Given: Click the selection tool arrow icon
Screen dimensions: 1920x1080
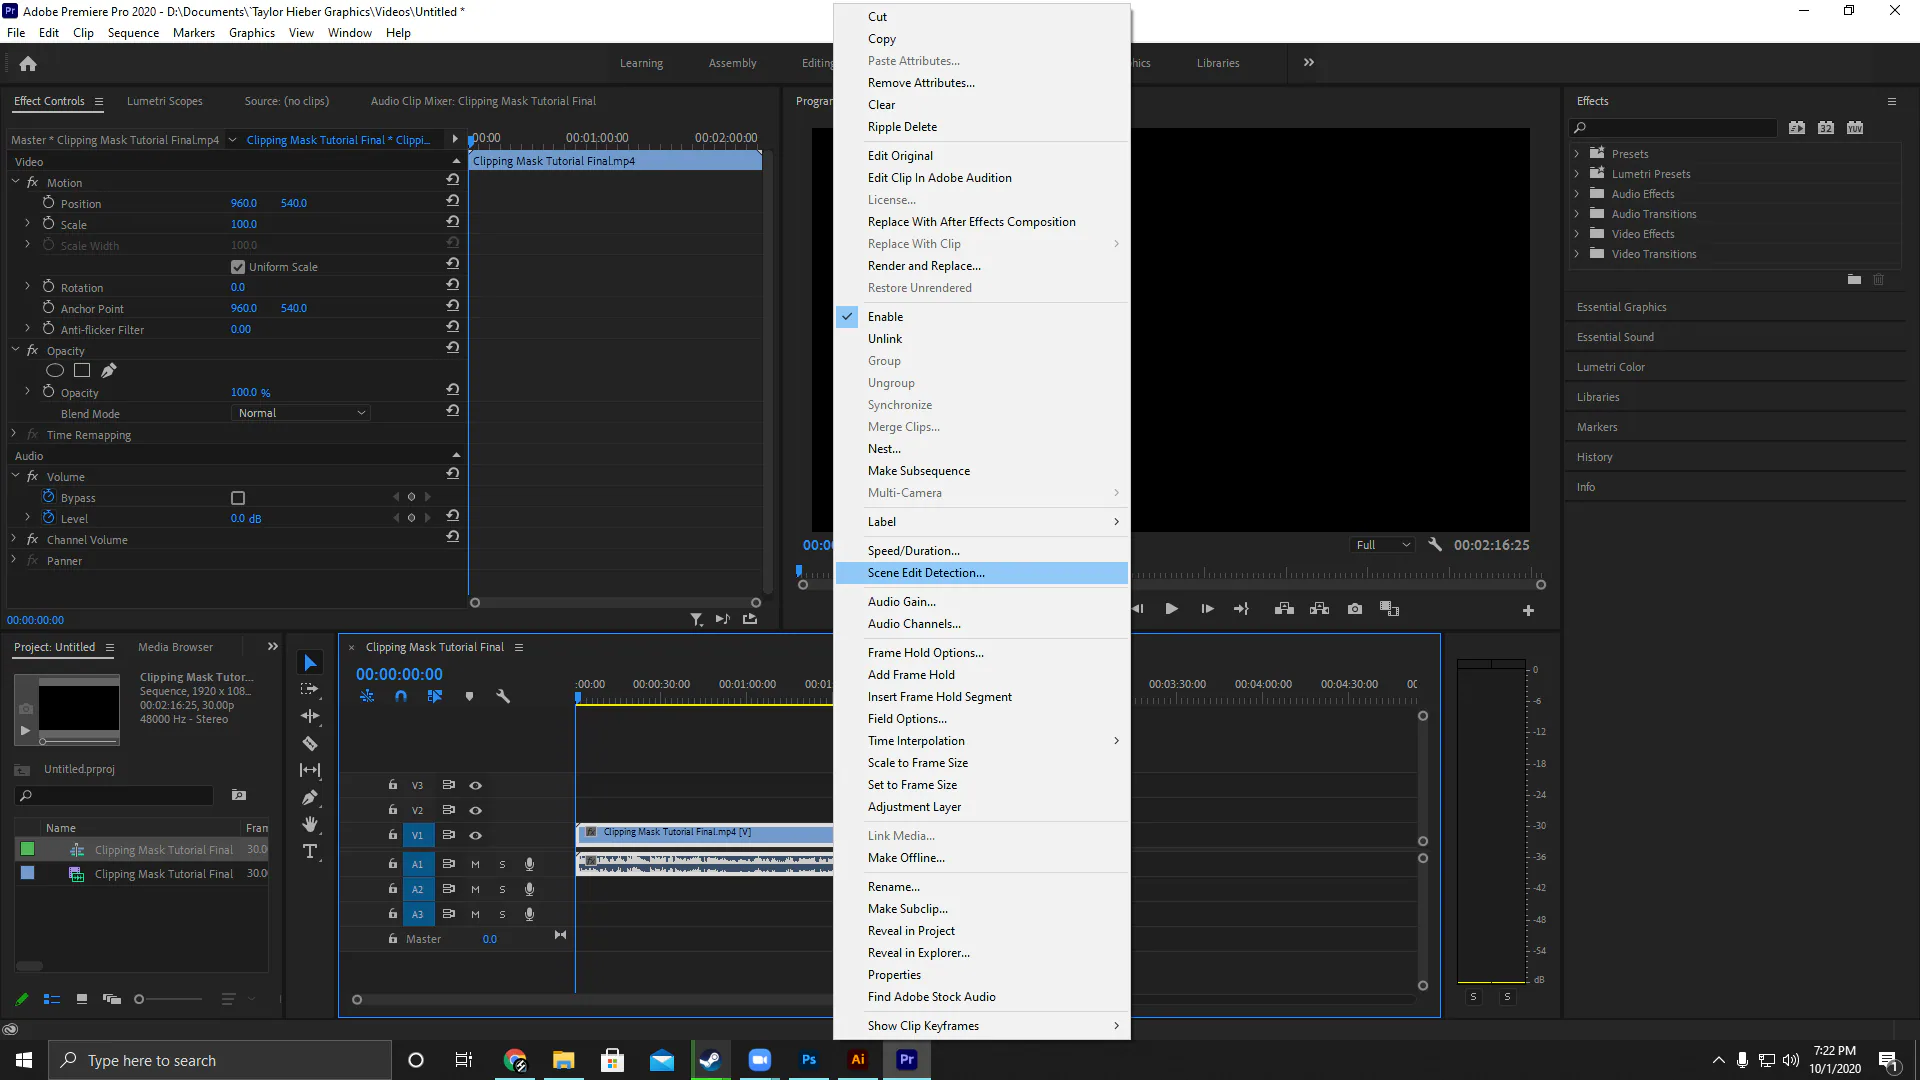Looking at the screenshot, I should tap(310, 663).
